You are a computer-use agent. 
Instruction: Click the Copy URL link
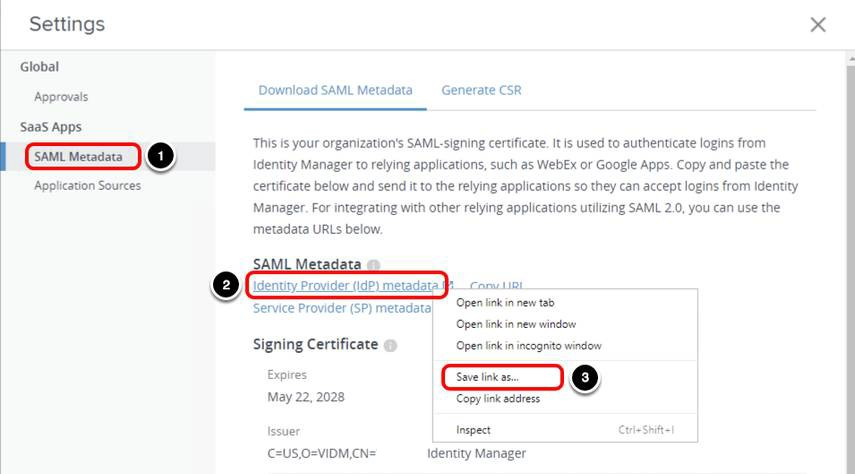point(496,286)
